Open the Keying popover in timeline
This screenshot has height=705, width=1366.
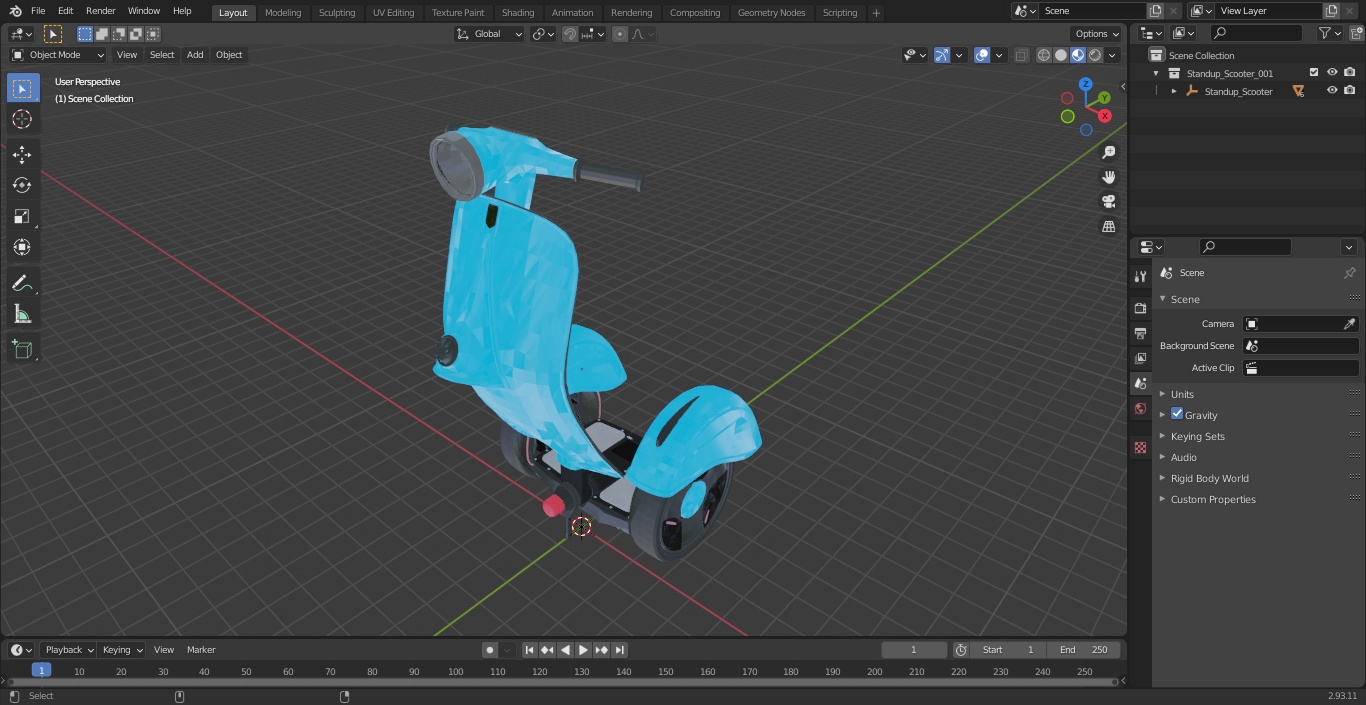(122, 650)
